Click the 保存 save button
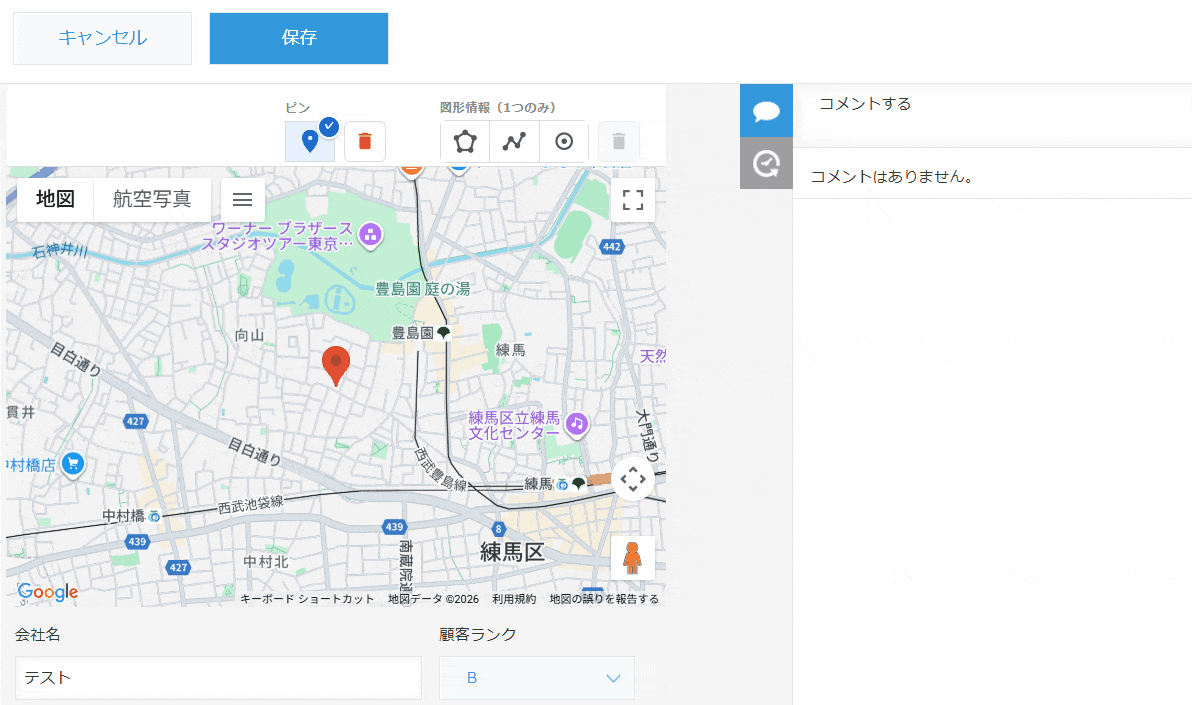This screenshot has height=705, width=1192. tap(299, 38)
